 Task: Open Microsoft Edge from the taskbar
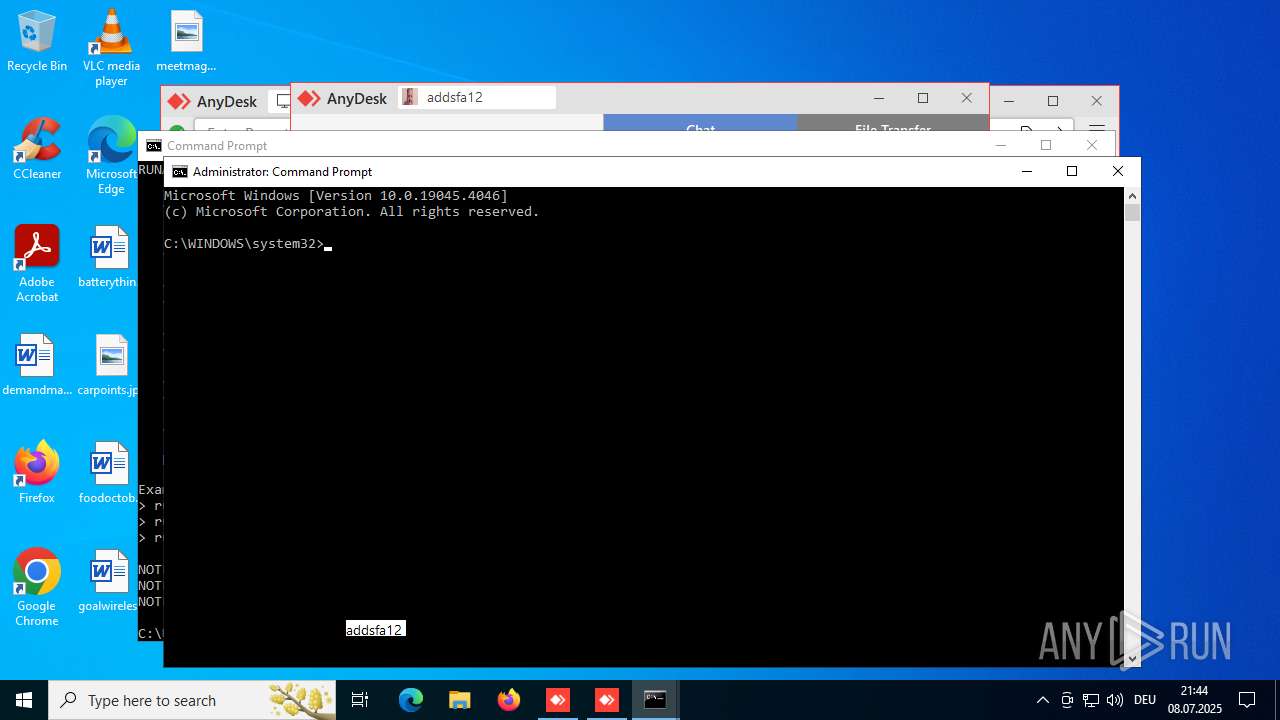(x=411, y=700)
